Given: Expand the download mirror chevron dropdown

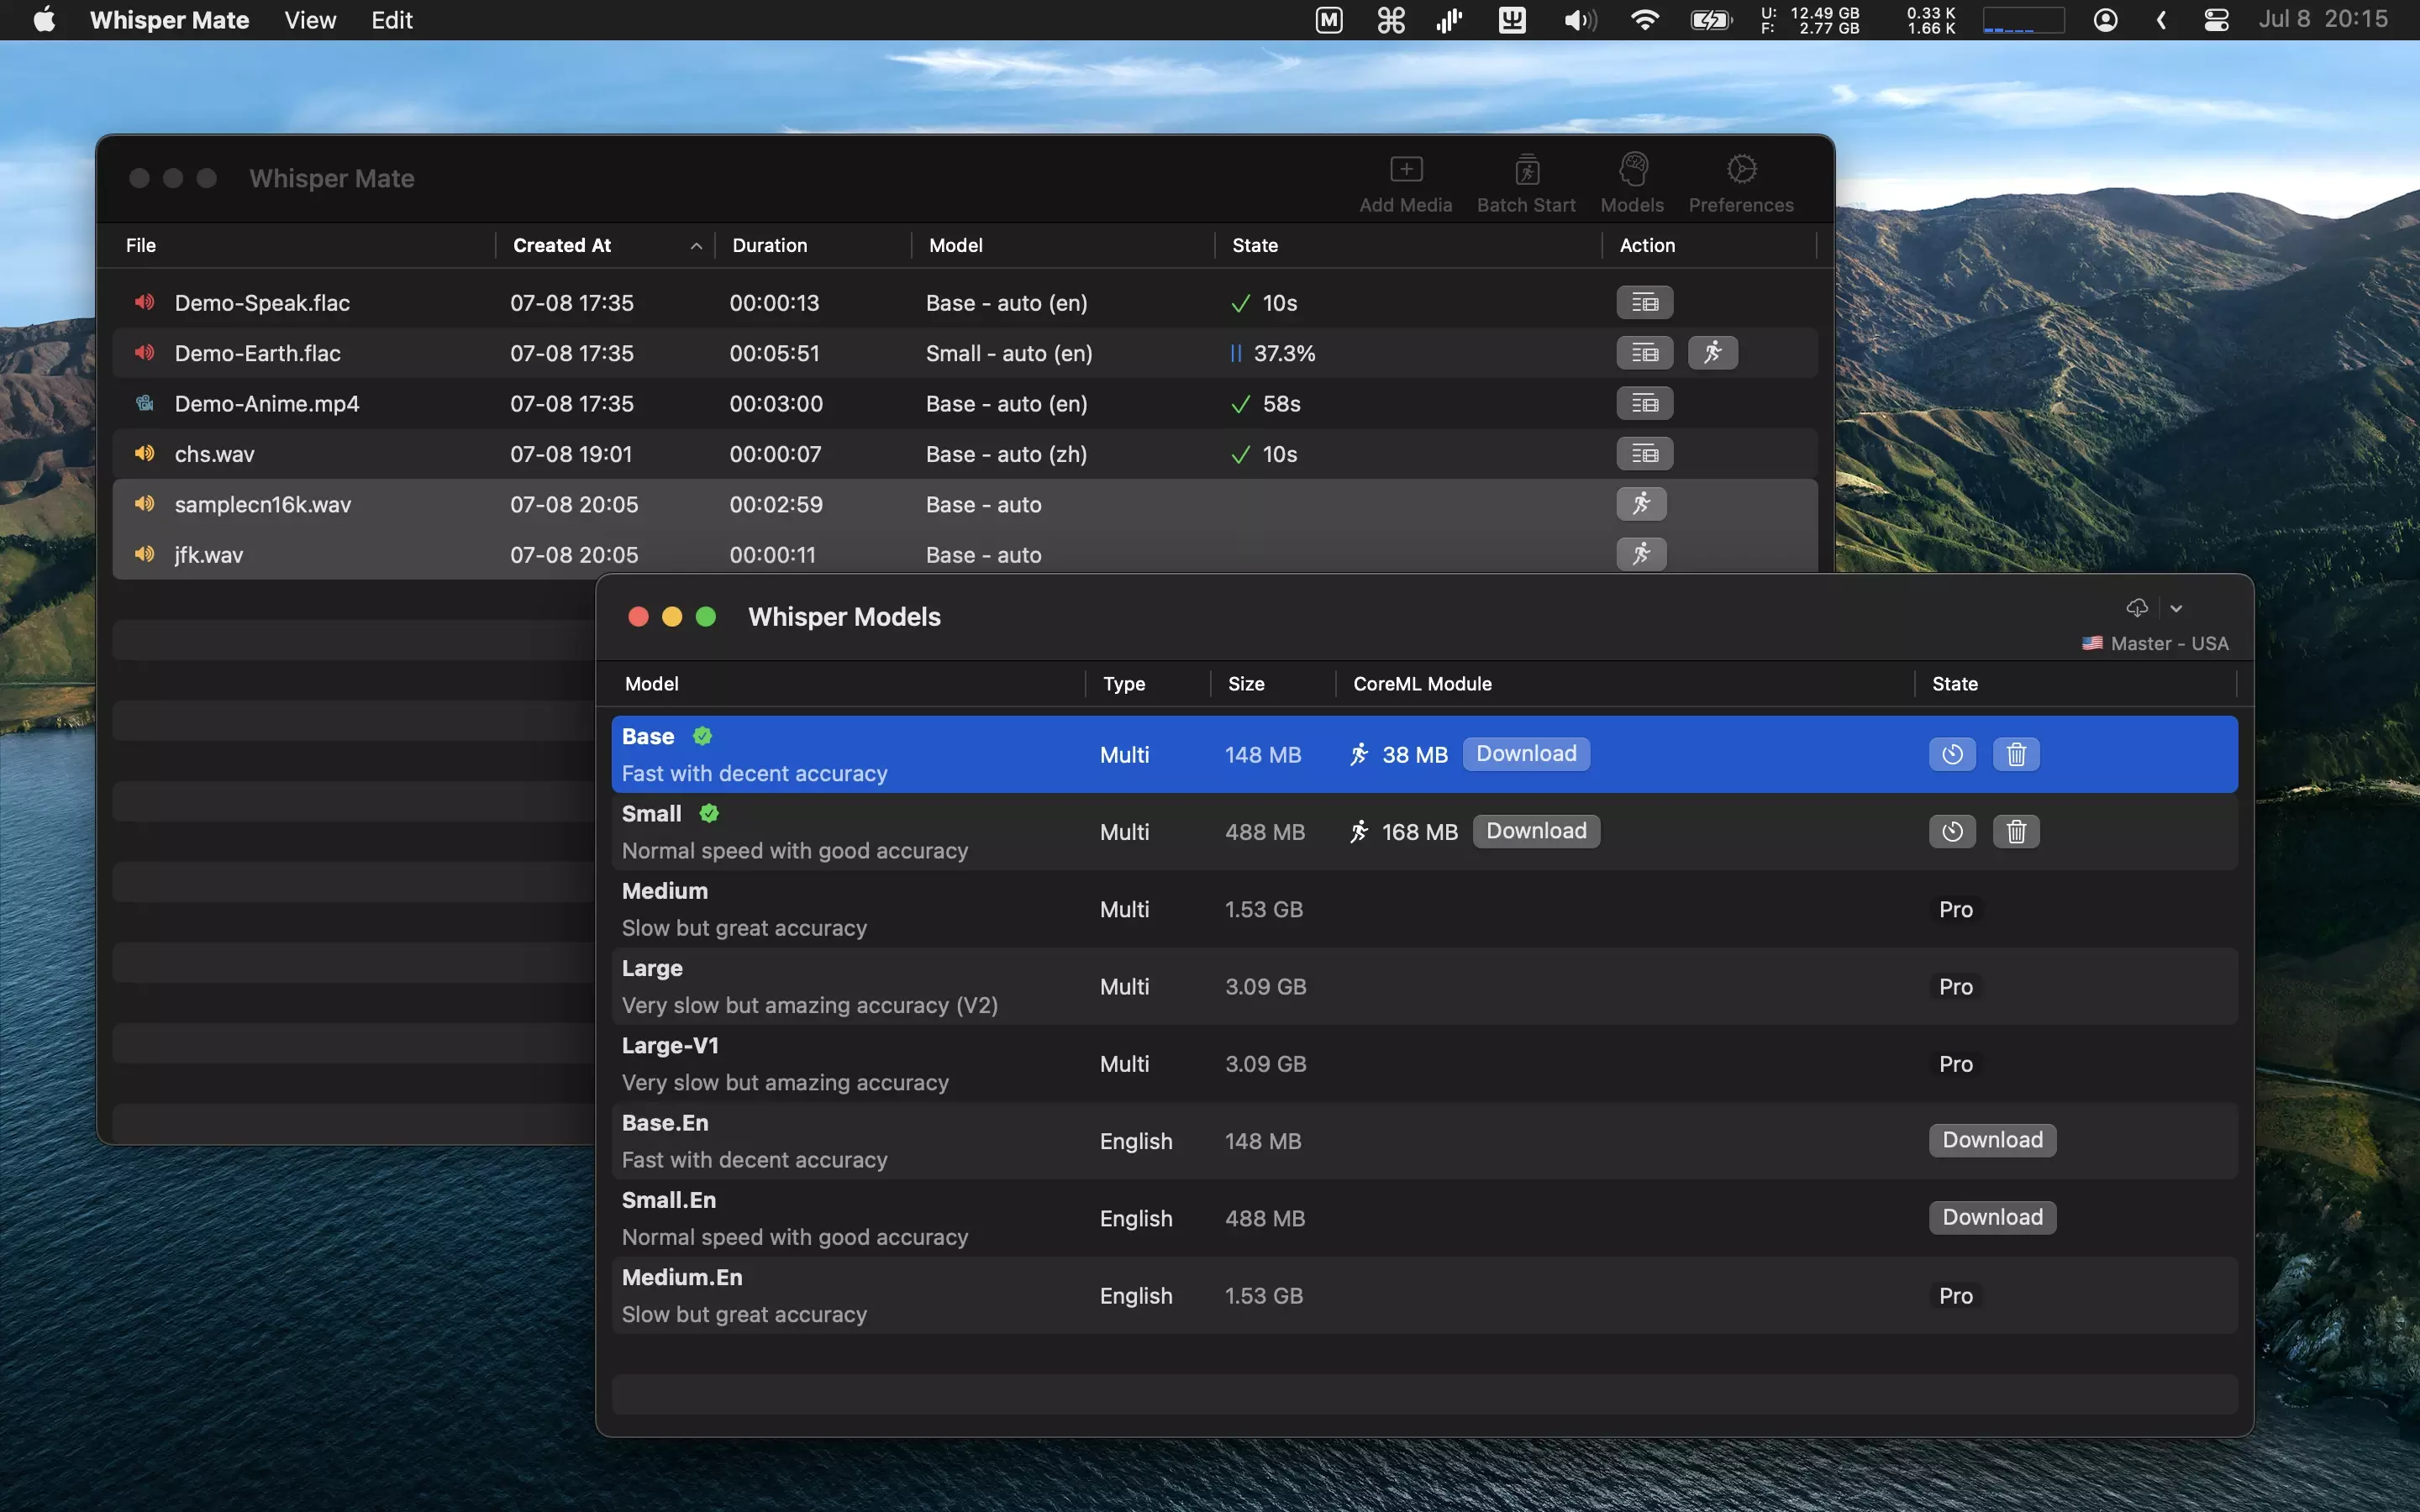Looking at the screenshot, I should (2176, 608).
